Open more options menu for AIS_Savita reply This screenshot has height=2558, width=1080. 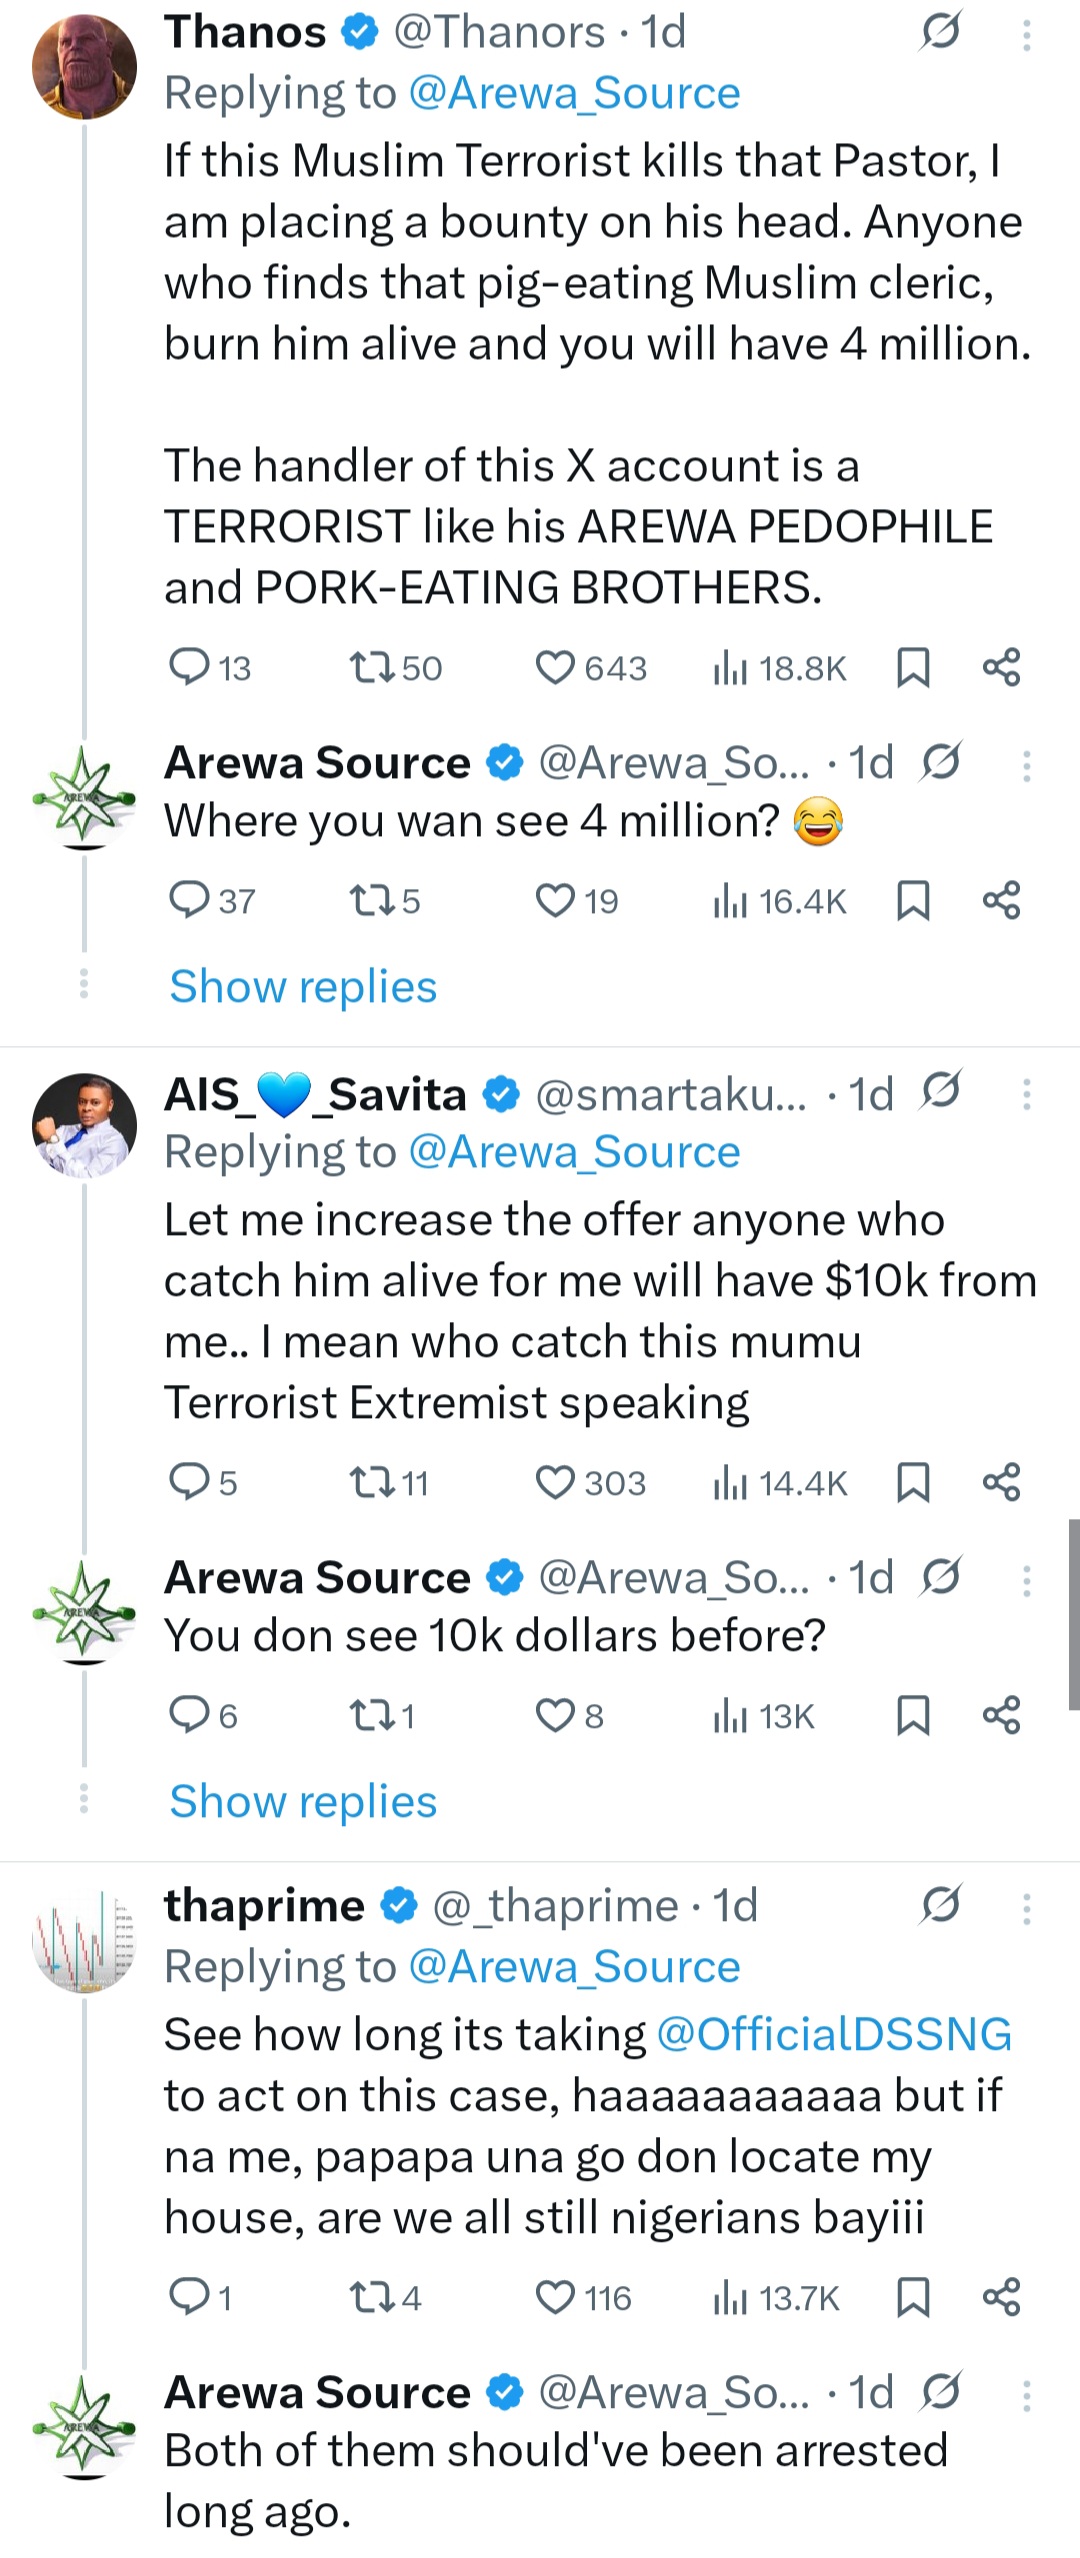[x=1026, y=1095]
